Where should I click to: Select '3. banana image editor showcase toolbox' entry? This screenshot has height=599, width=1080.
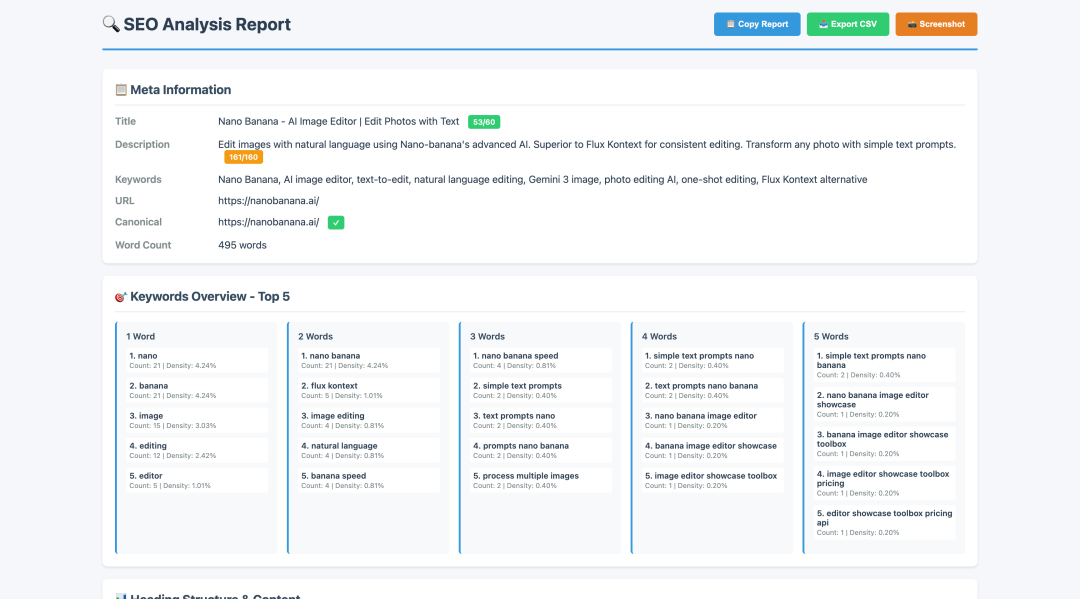click(884, 444)
